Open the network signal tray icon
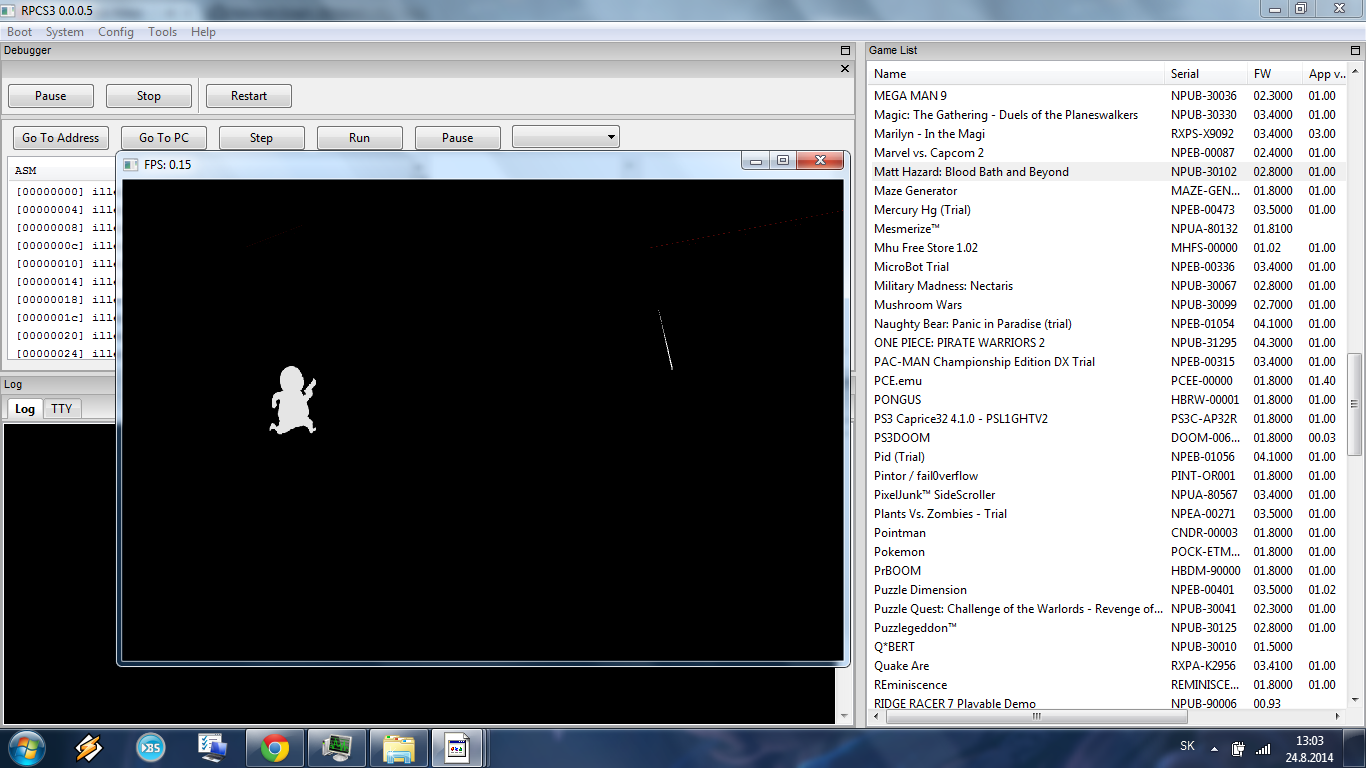1366x768 pixels. pyautogui.click(x=1263, y=748)
